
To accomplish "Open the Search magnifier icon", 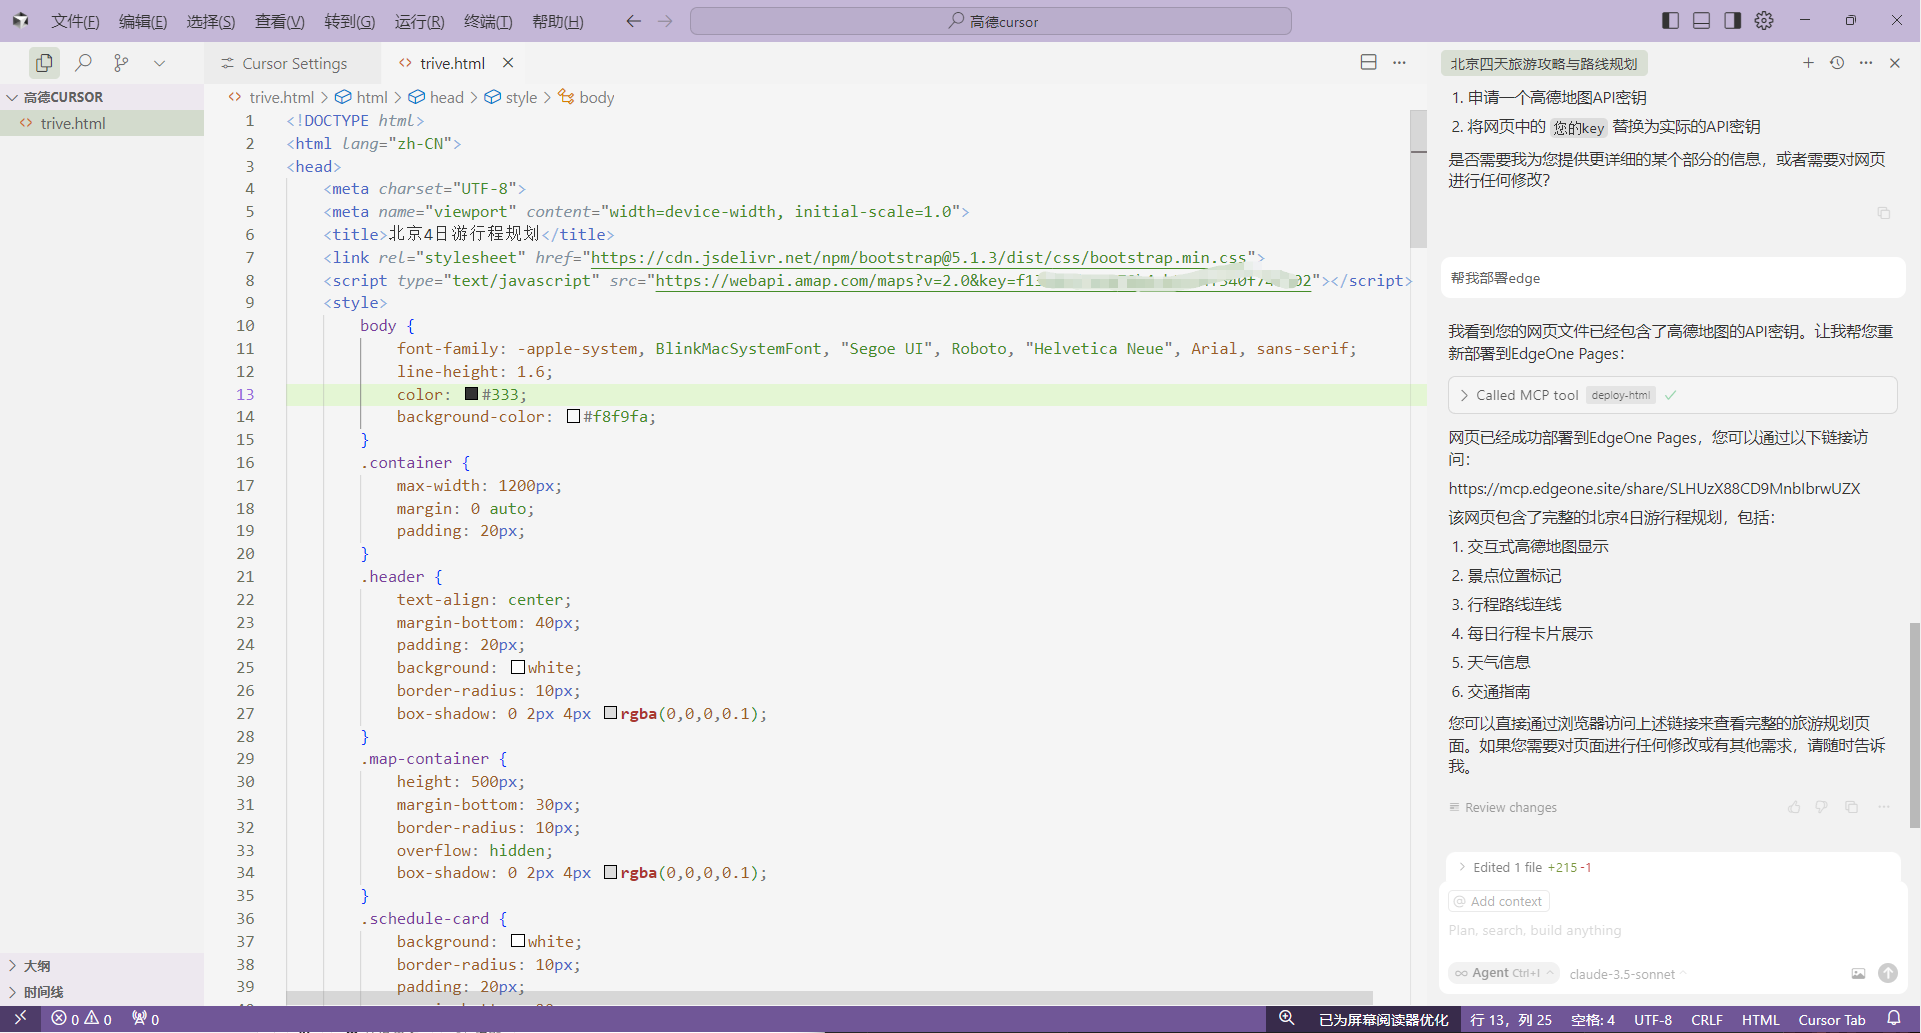I will [84, 63].
